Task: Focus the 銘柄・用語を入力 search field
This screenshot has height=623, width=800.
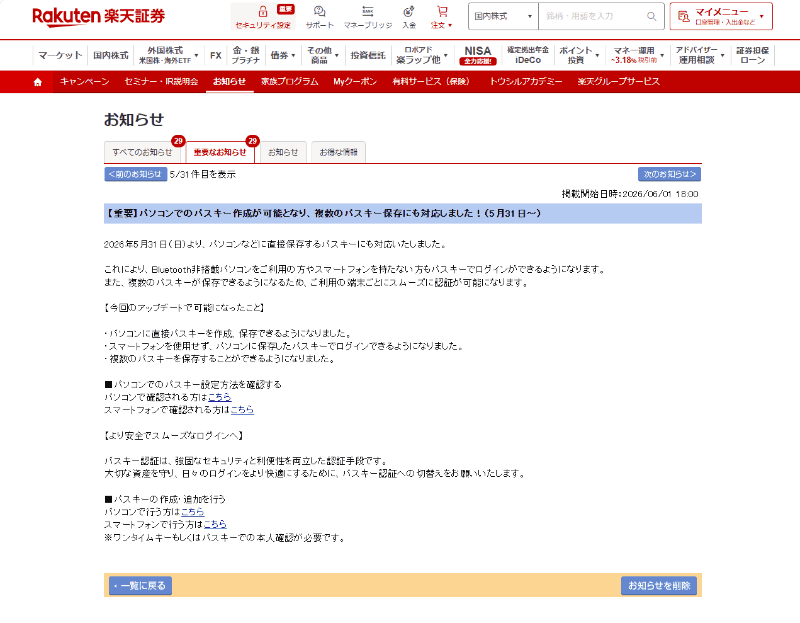Action: (x=592, y=16)
